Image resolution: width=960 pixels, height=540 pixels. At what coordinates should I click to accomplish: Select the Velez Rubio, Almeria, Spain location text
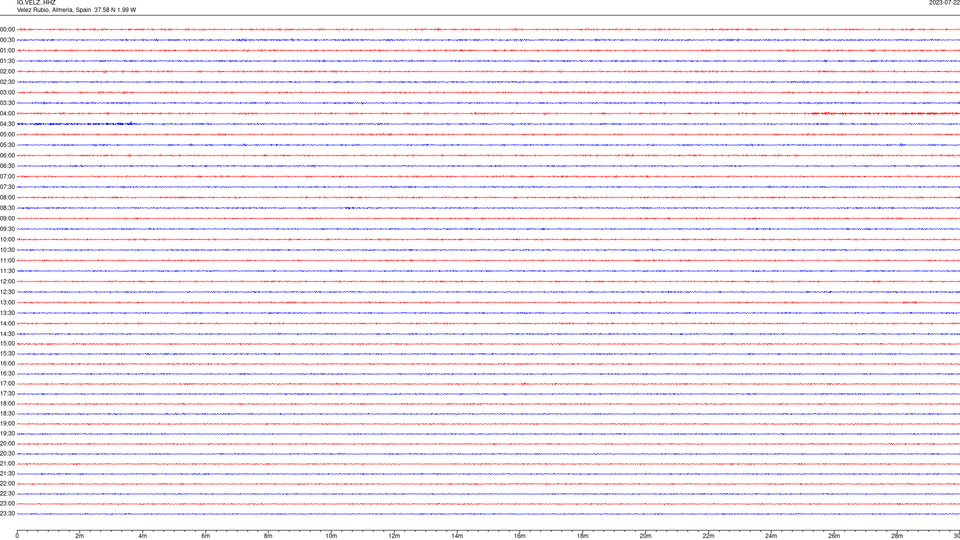click(54, 10)
